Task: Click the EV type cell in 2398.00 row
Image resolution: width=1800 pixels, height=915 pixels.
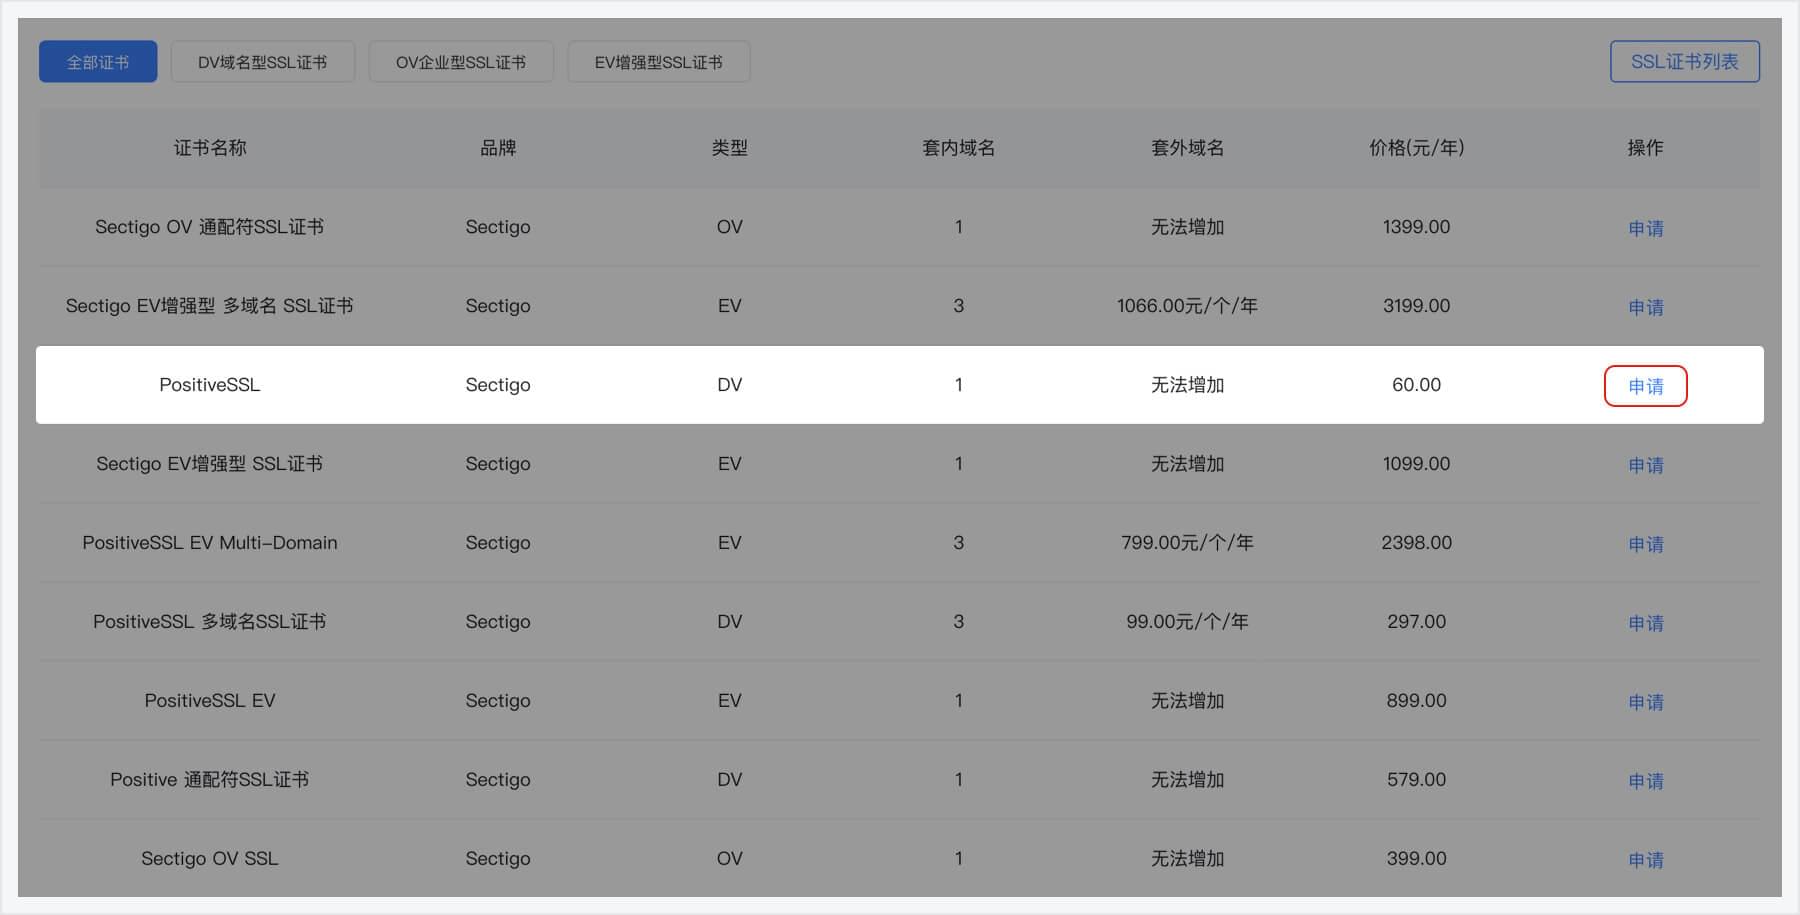Action: 730,543
